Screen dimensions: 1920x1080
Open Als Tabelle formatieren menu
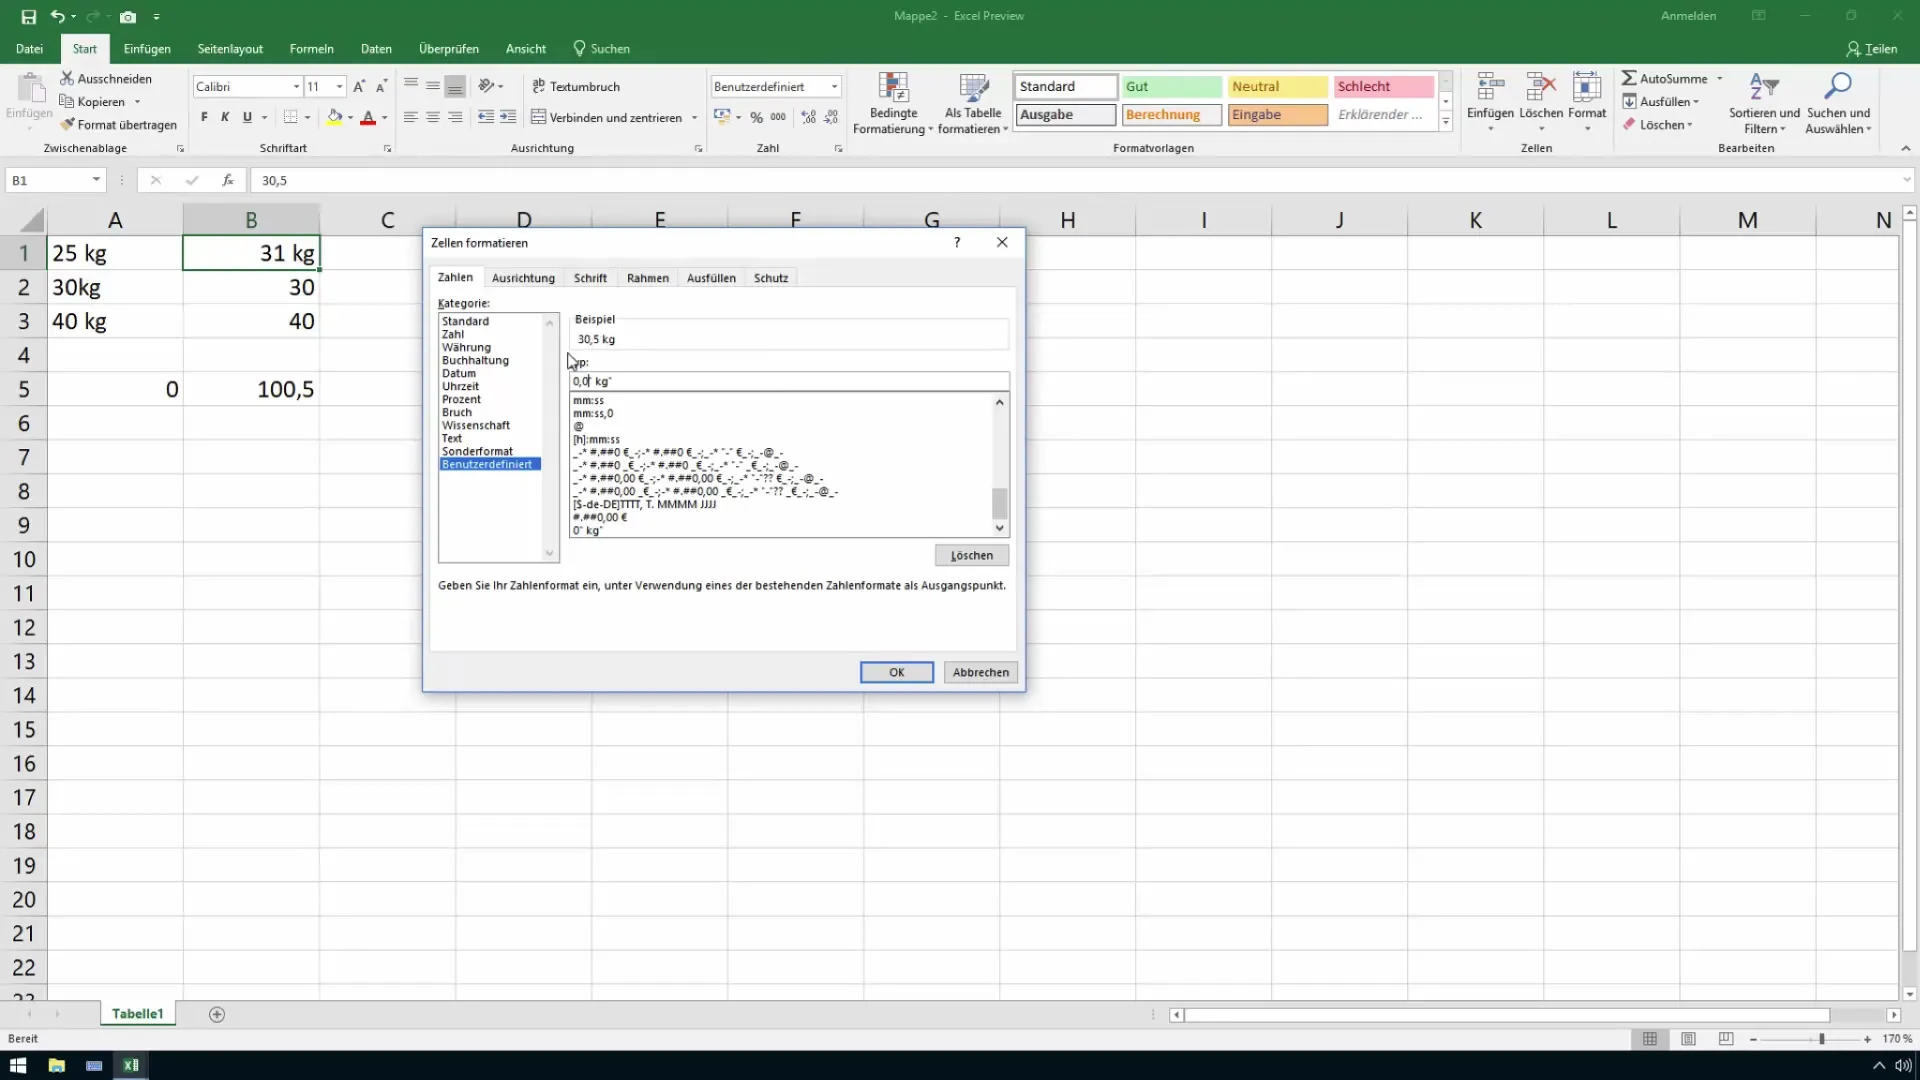pos(973,103)
